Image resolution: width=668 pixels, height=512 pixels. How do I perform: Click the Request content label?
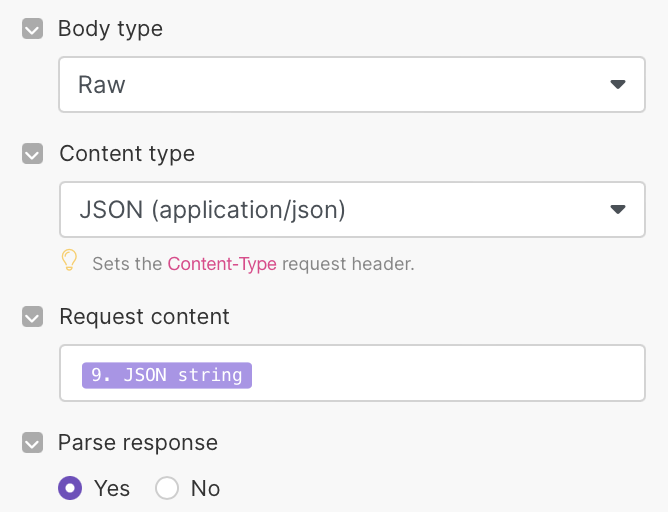coord(144,317)
